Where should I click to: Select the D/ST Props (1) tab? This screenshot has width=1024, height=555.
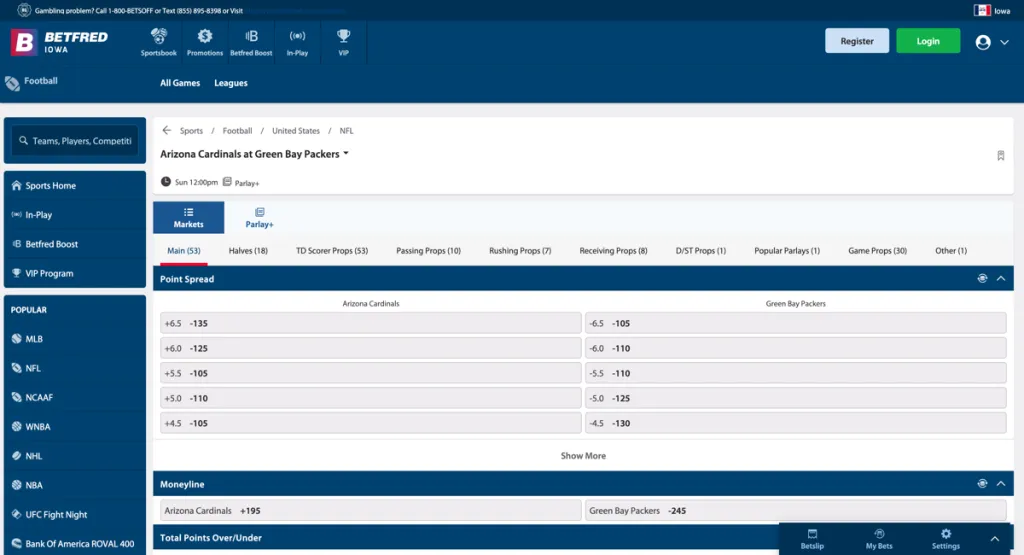click(x=701, y=251)
